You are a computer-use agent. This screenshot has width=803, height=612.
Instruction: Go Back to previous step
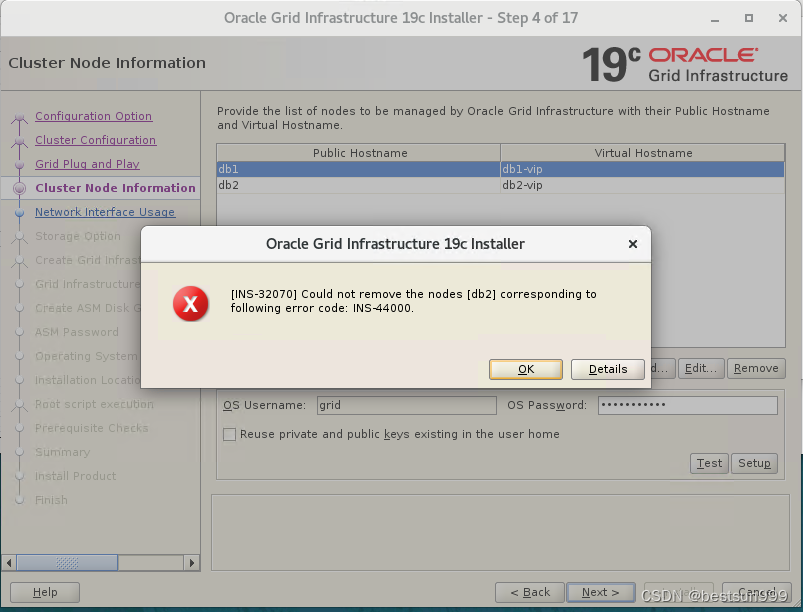[530, 593]
